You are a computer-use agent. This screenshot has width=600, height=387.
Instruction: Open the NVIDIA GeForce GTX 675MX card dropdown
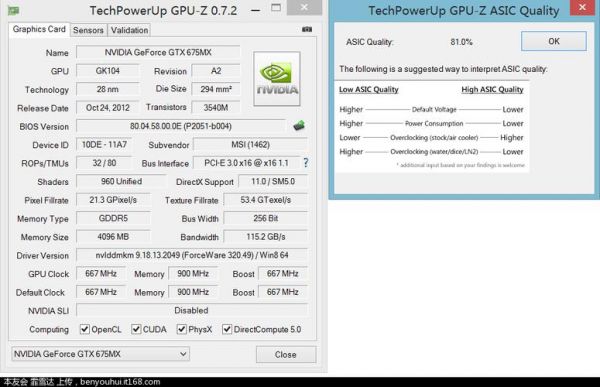[100, 354]
